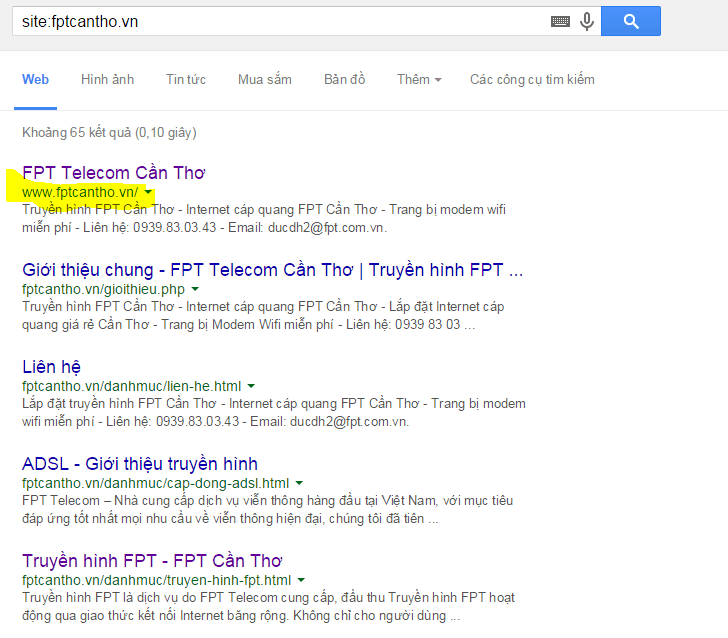Viewport: 728px width, 638px height.
Task: Activate voice search microphone icon
Action: [587, 21]
